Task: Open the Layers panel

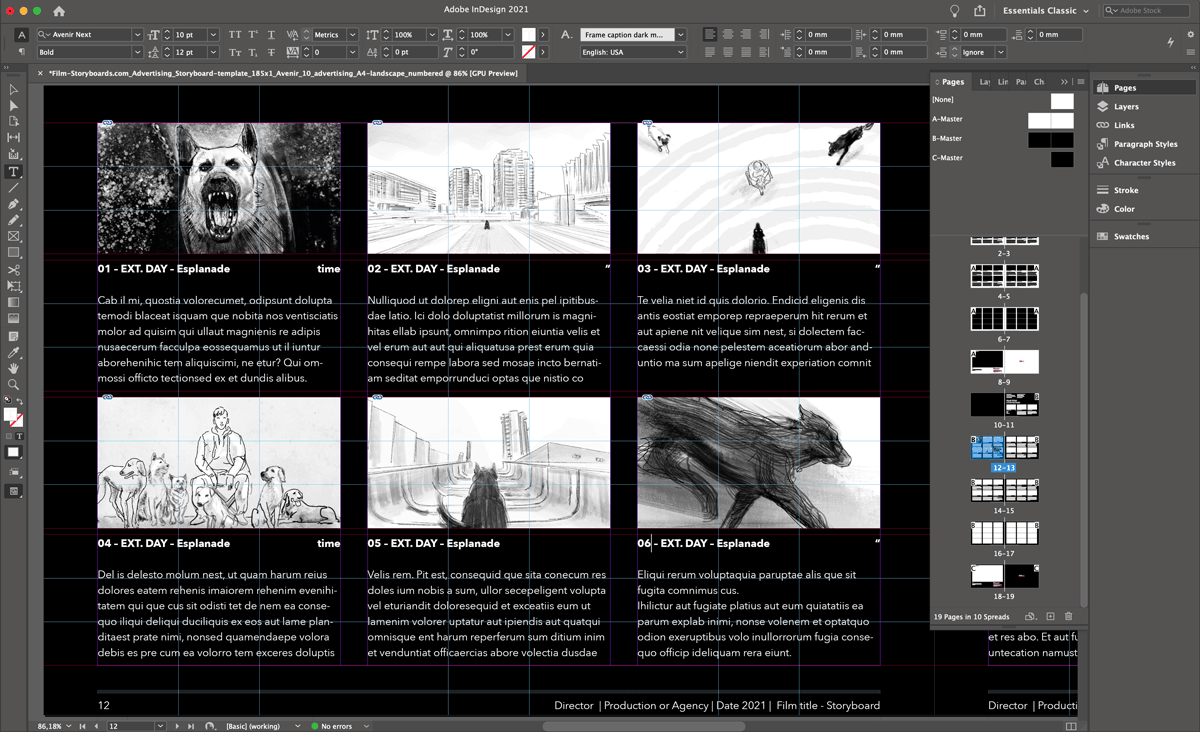Action: tap(1126, 106)
